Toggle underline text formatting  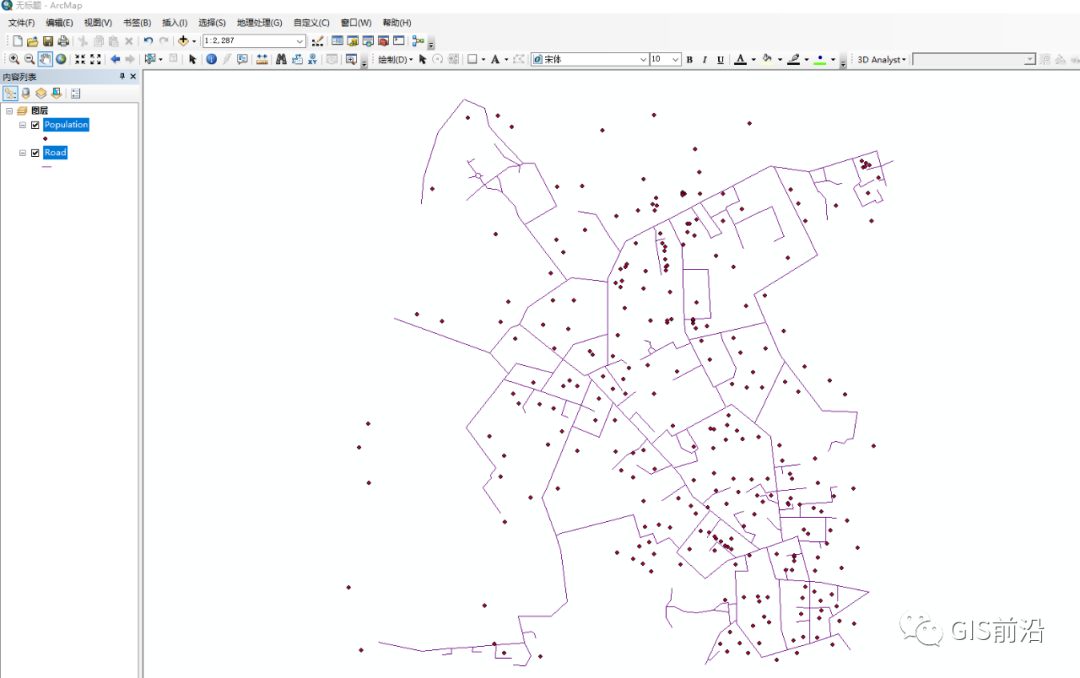pos(720,59)
